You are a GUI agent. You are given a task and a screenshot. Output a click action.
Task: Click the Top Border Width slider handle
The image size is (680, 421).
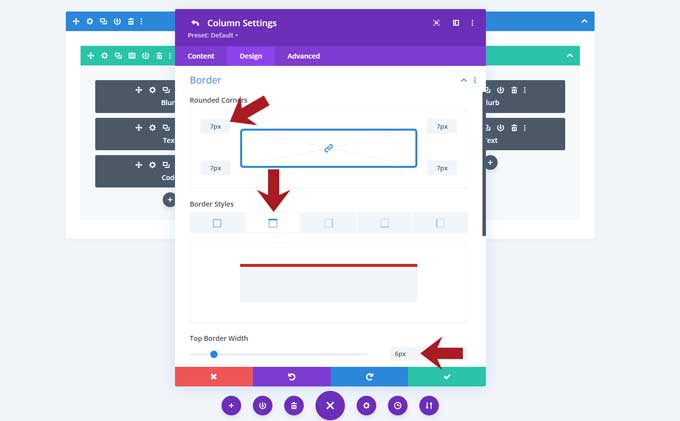pos(214,354)
